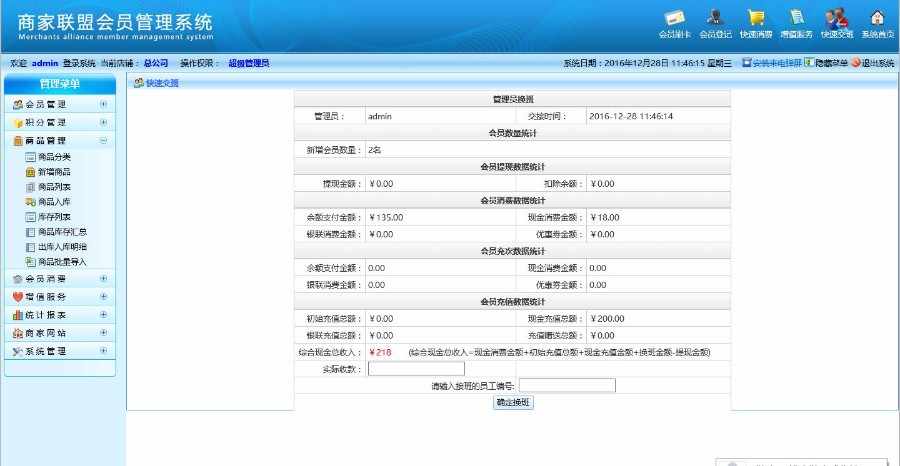
Task: Click icon beside 库存列表
Action: point(30,217)
